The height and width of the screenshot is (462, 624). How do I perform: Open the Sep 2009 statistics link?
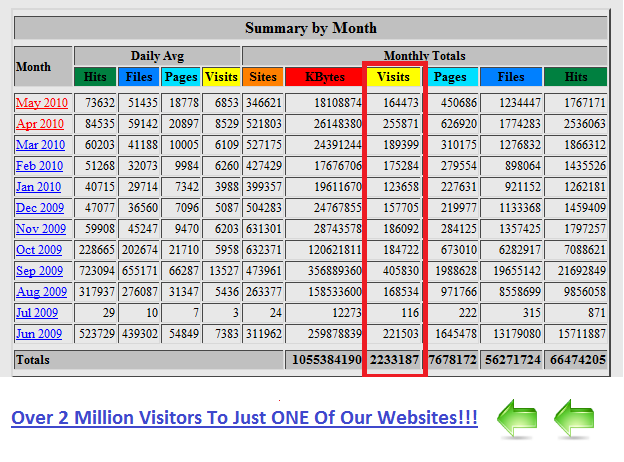pyautogui.click(x=39, y=271)
